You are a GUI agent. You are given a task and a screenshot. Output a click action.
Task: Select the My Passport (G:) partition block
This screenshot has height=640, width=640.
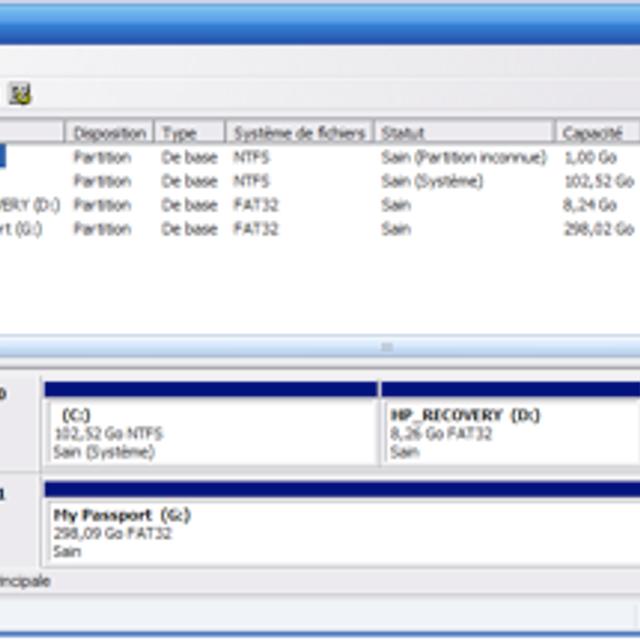pos(342,523)
